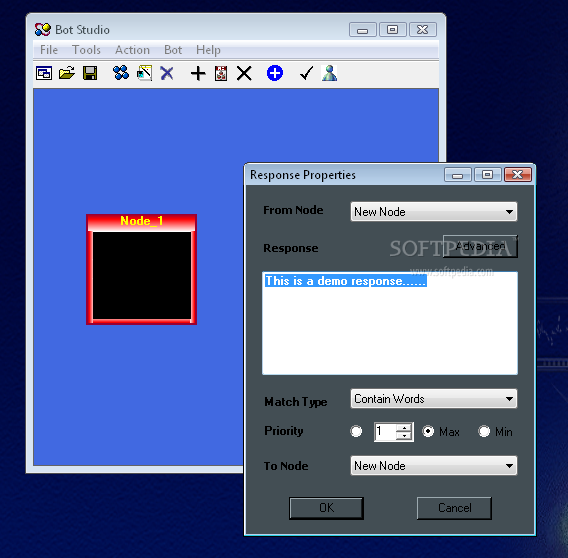Image resolution: width=568 pixels, height=558 pixels.
Task: Open the File menu
Action: pyautogui.click(x=49, y=50)
